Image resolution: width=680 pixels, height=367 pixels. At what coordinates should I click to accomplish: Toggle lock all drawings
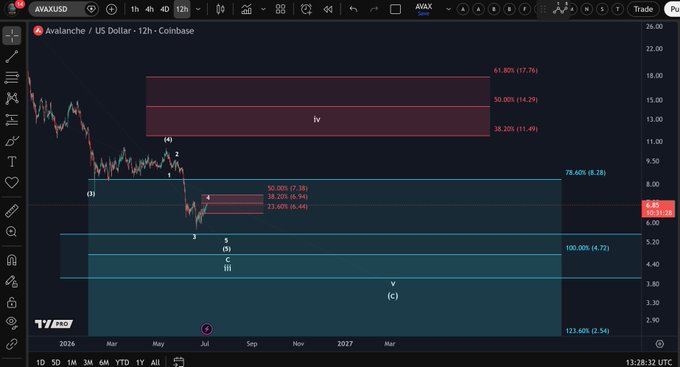coord(12,302)
